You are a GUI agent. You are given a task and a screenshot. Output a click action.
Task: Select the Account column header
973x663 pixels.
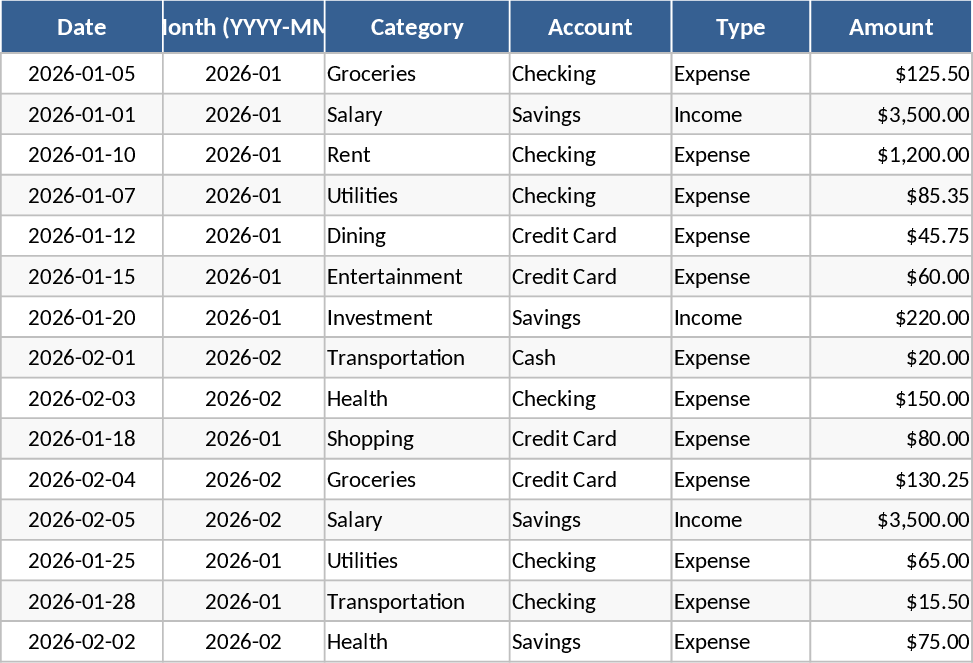point(590,27)
